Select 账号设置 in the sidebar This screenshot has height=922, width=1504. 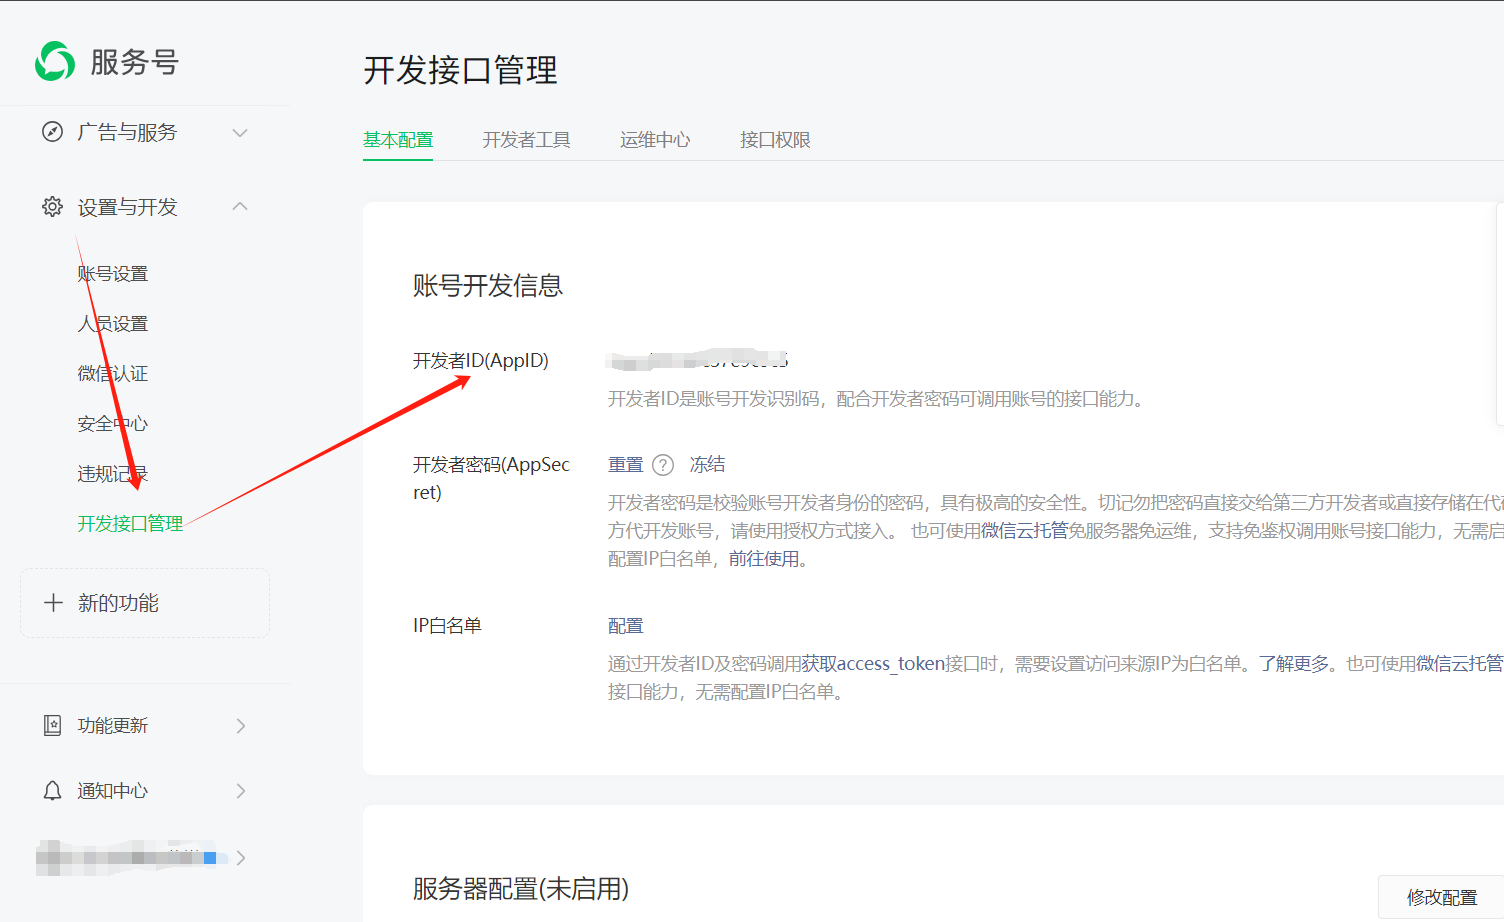pos(113,274)
